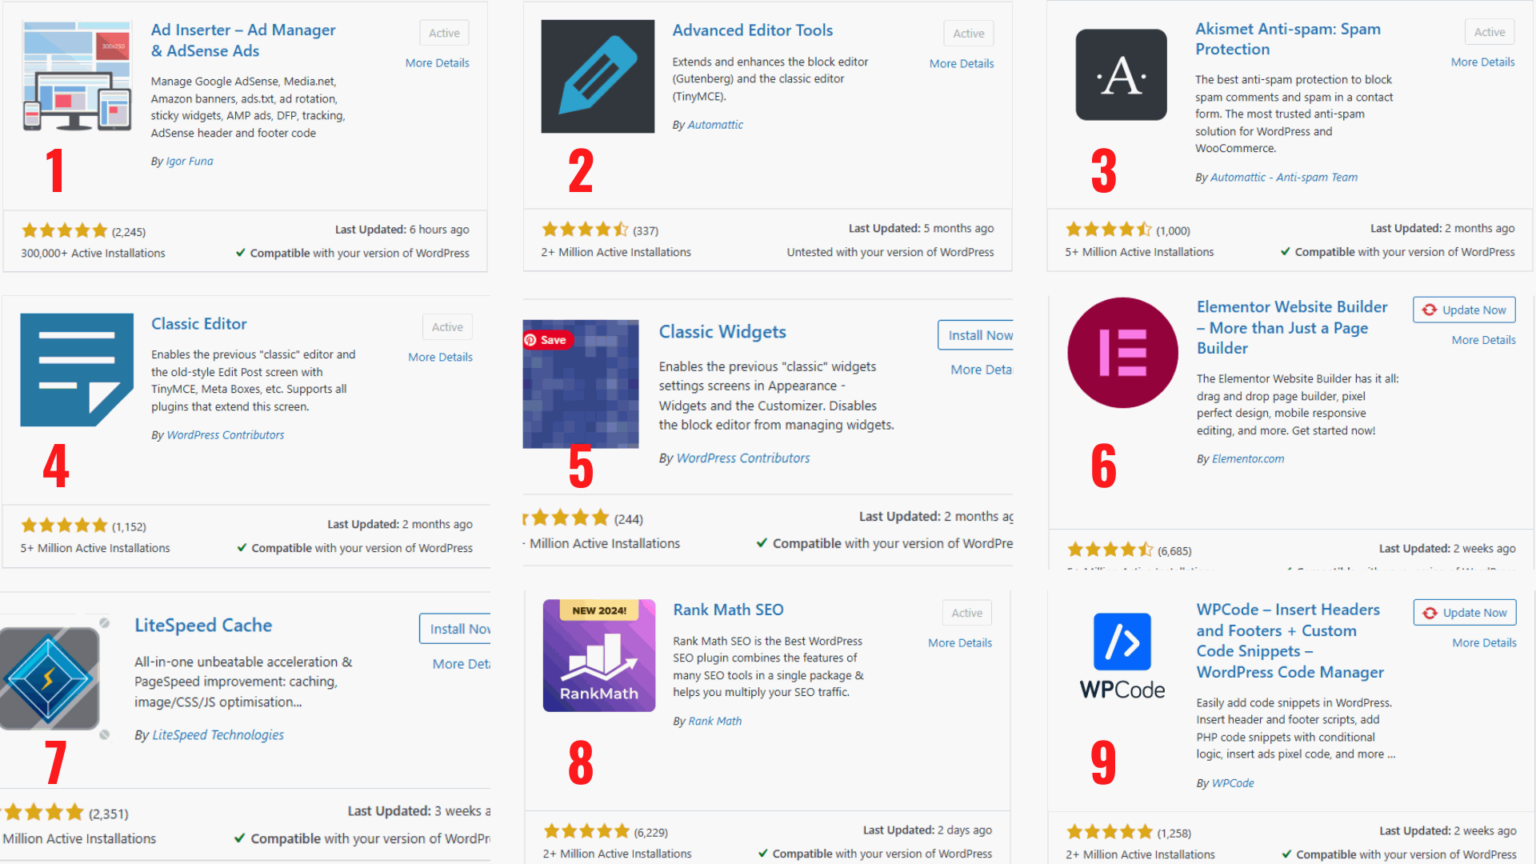The image size is (1536, 864).
Task: Click the Elementor.com author link
Action: click(x=1247, y=458)
